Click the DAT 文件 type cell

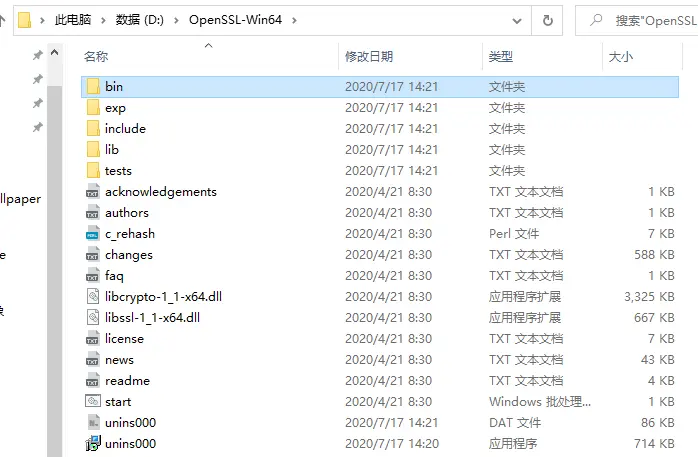point(515,422)
